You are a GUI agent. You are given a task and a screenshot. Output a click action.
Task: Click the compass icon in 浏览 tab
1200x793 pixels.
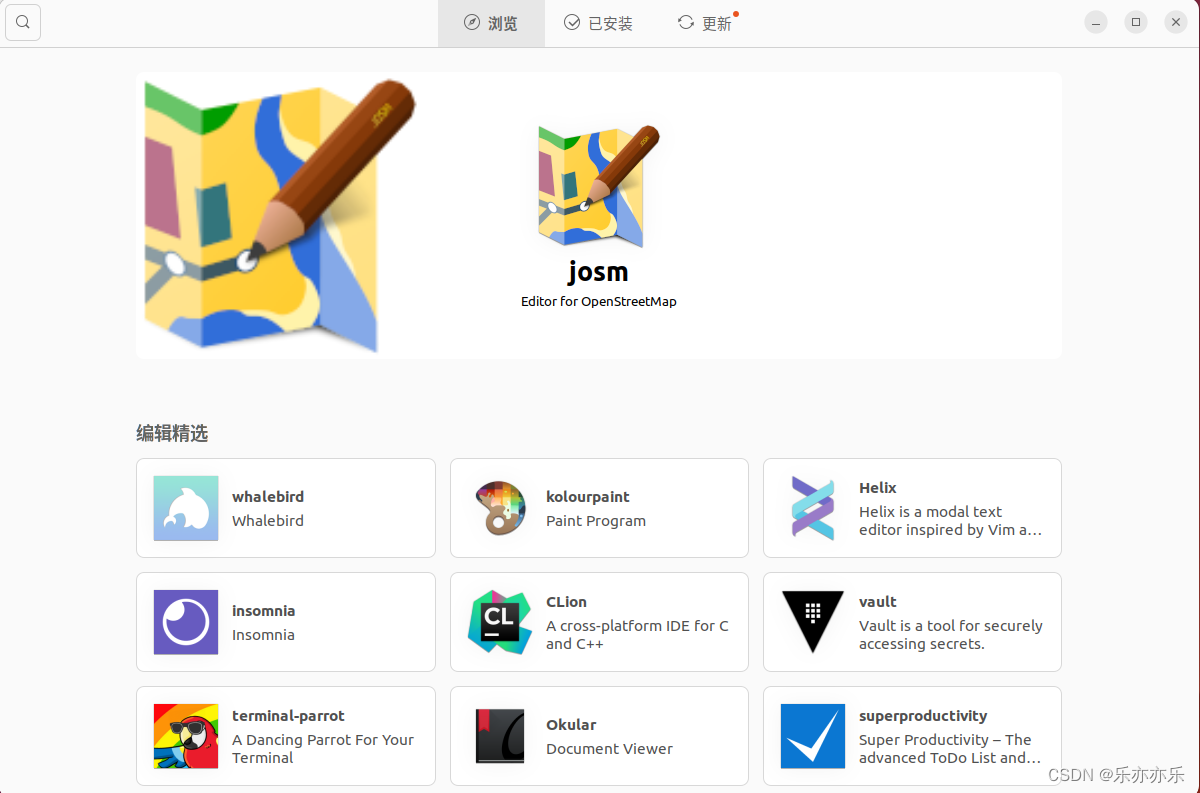[x=471, y=22]
